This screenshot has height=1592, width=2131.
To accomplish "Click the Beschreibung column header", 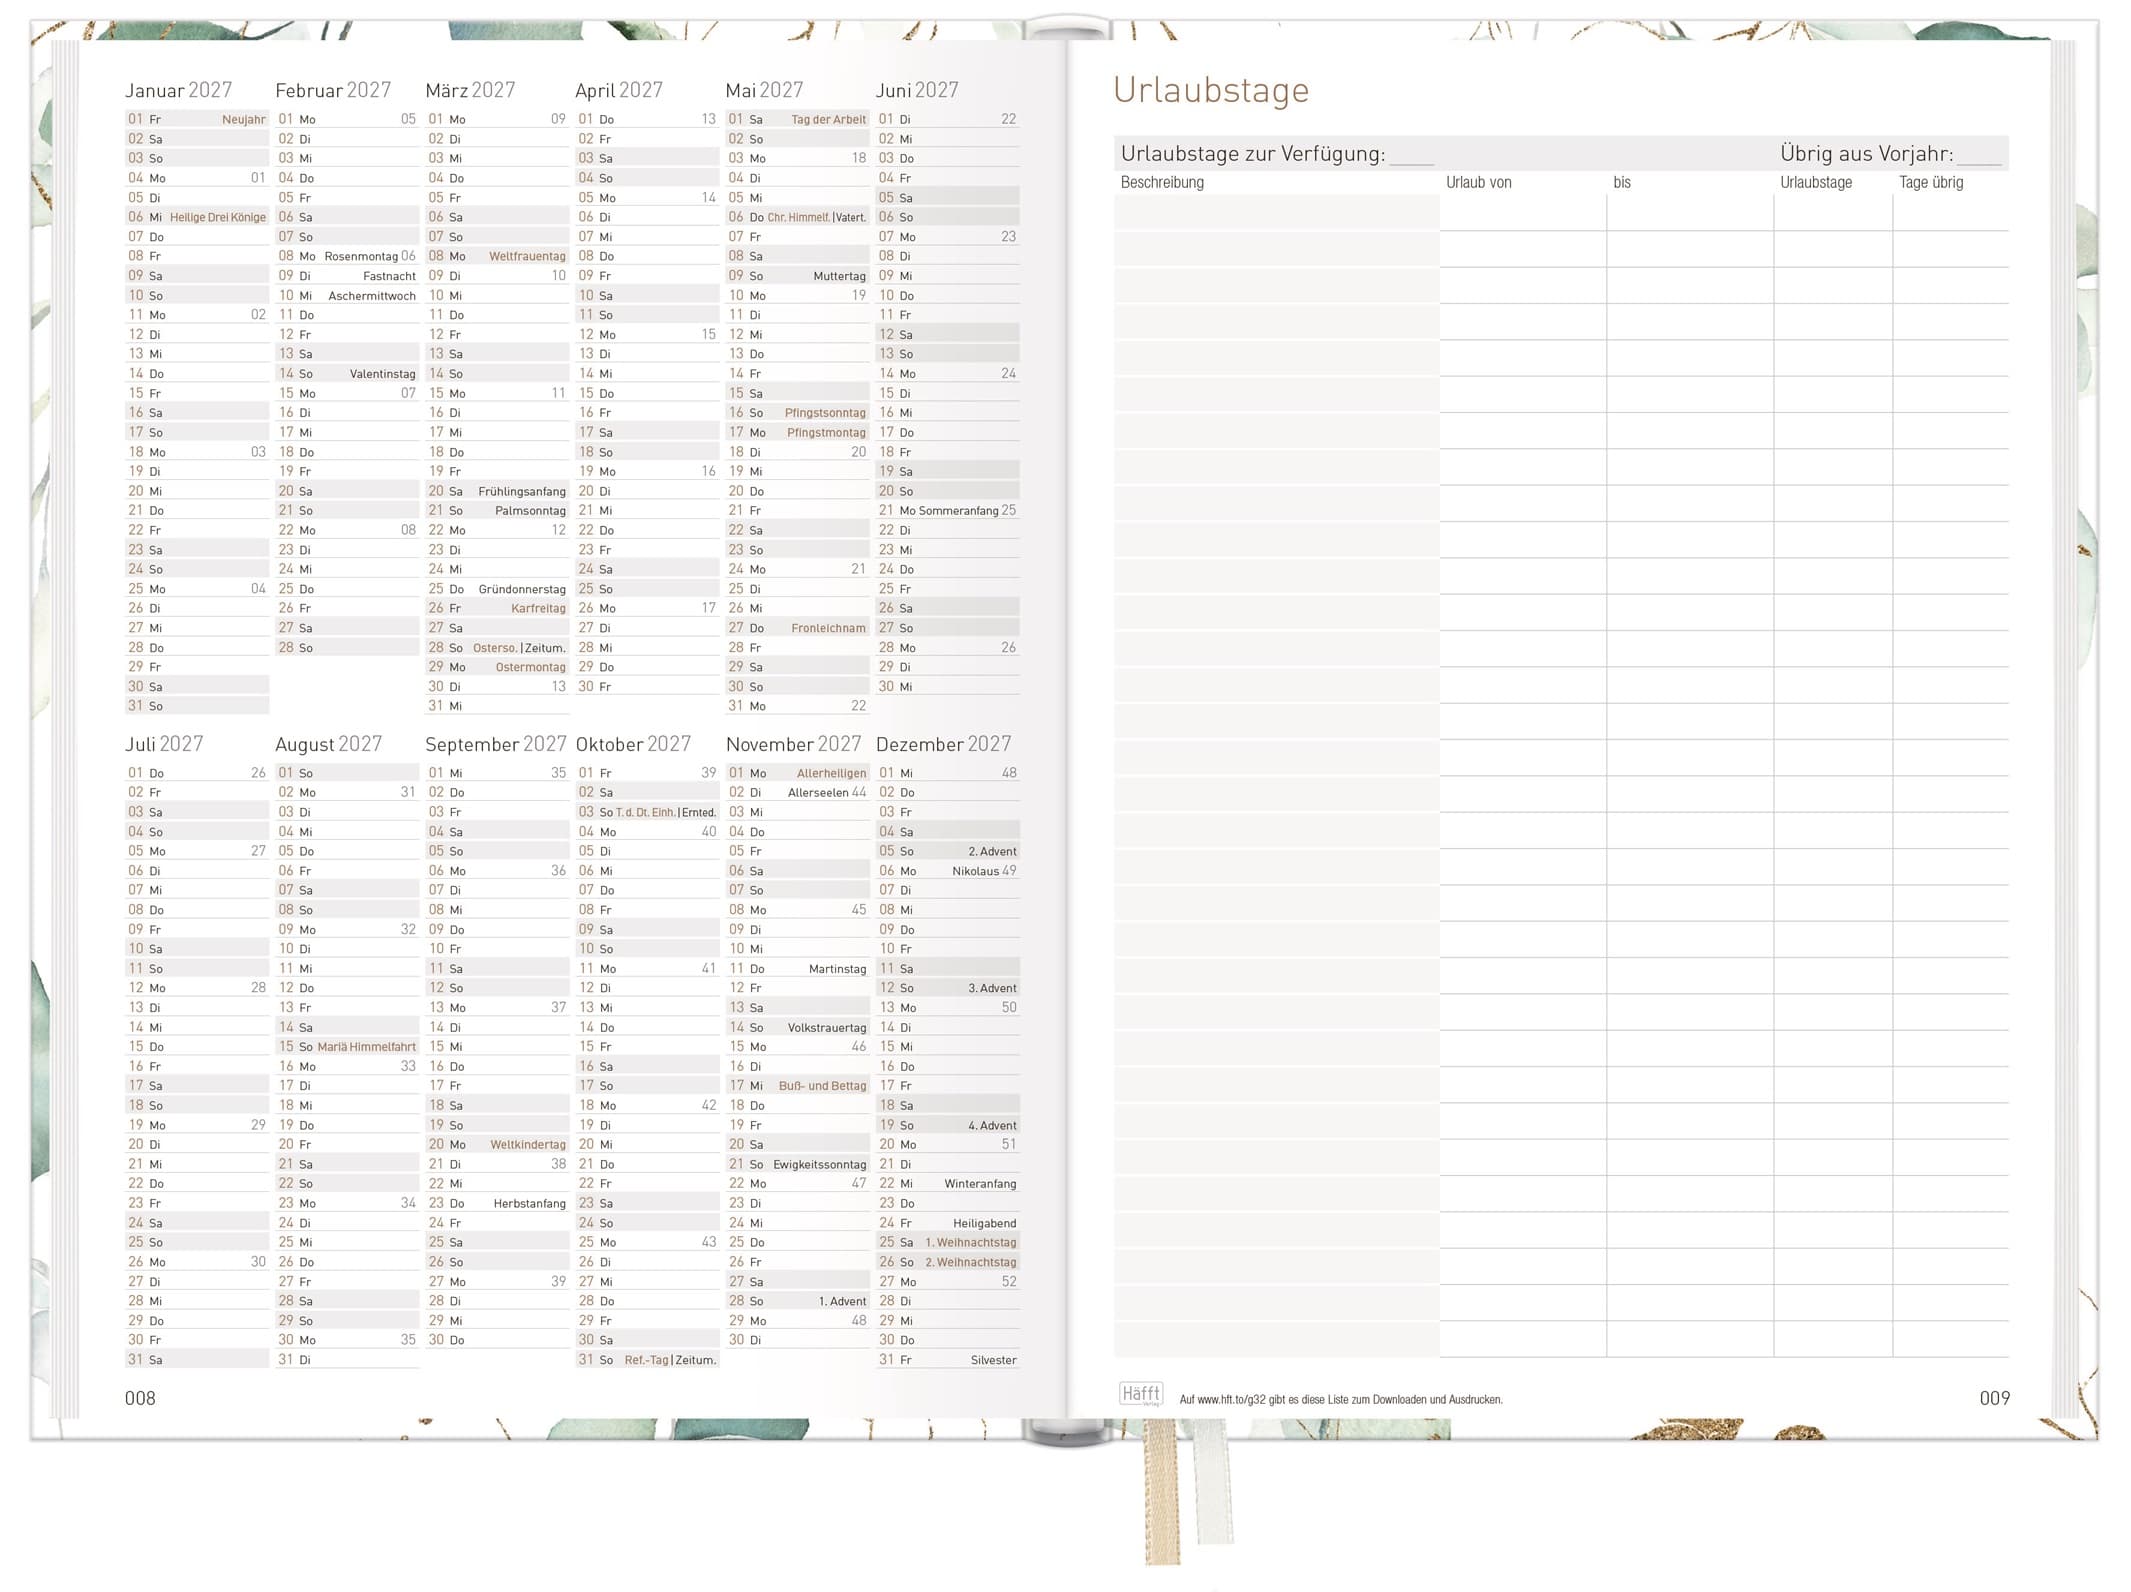I will click(x=1161, y=183).
